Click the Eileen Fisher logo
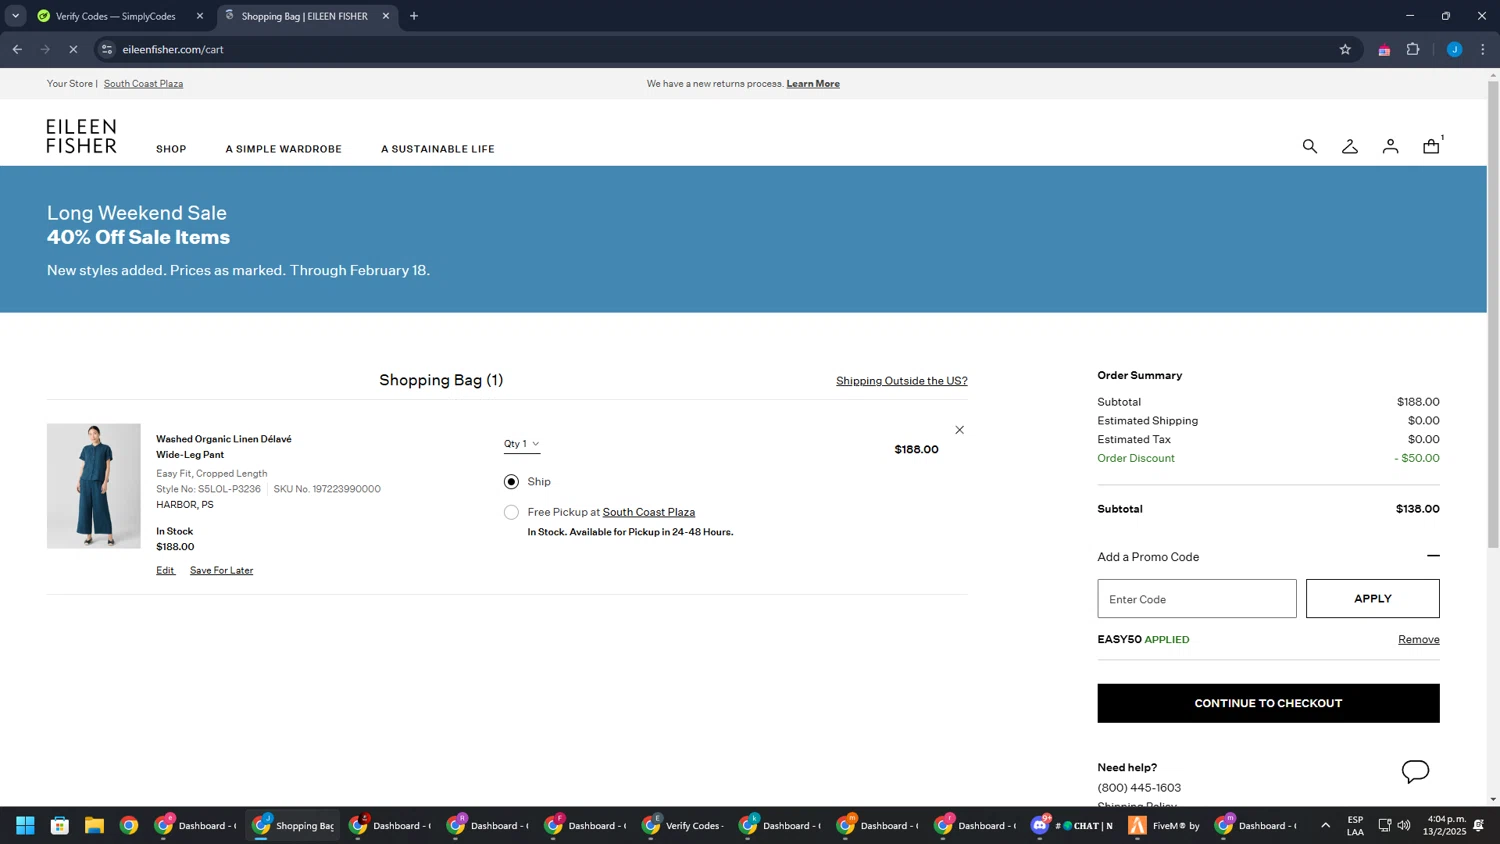This screenshot has width=1500, height=844. [x=81, y=136]
